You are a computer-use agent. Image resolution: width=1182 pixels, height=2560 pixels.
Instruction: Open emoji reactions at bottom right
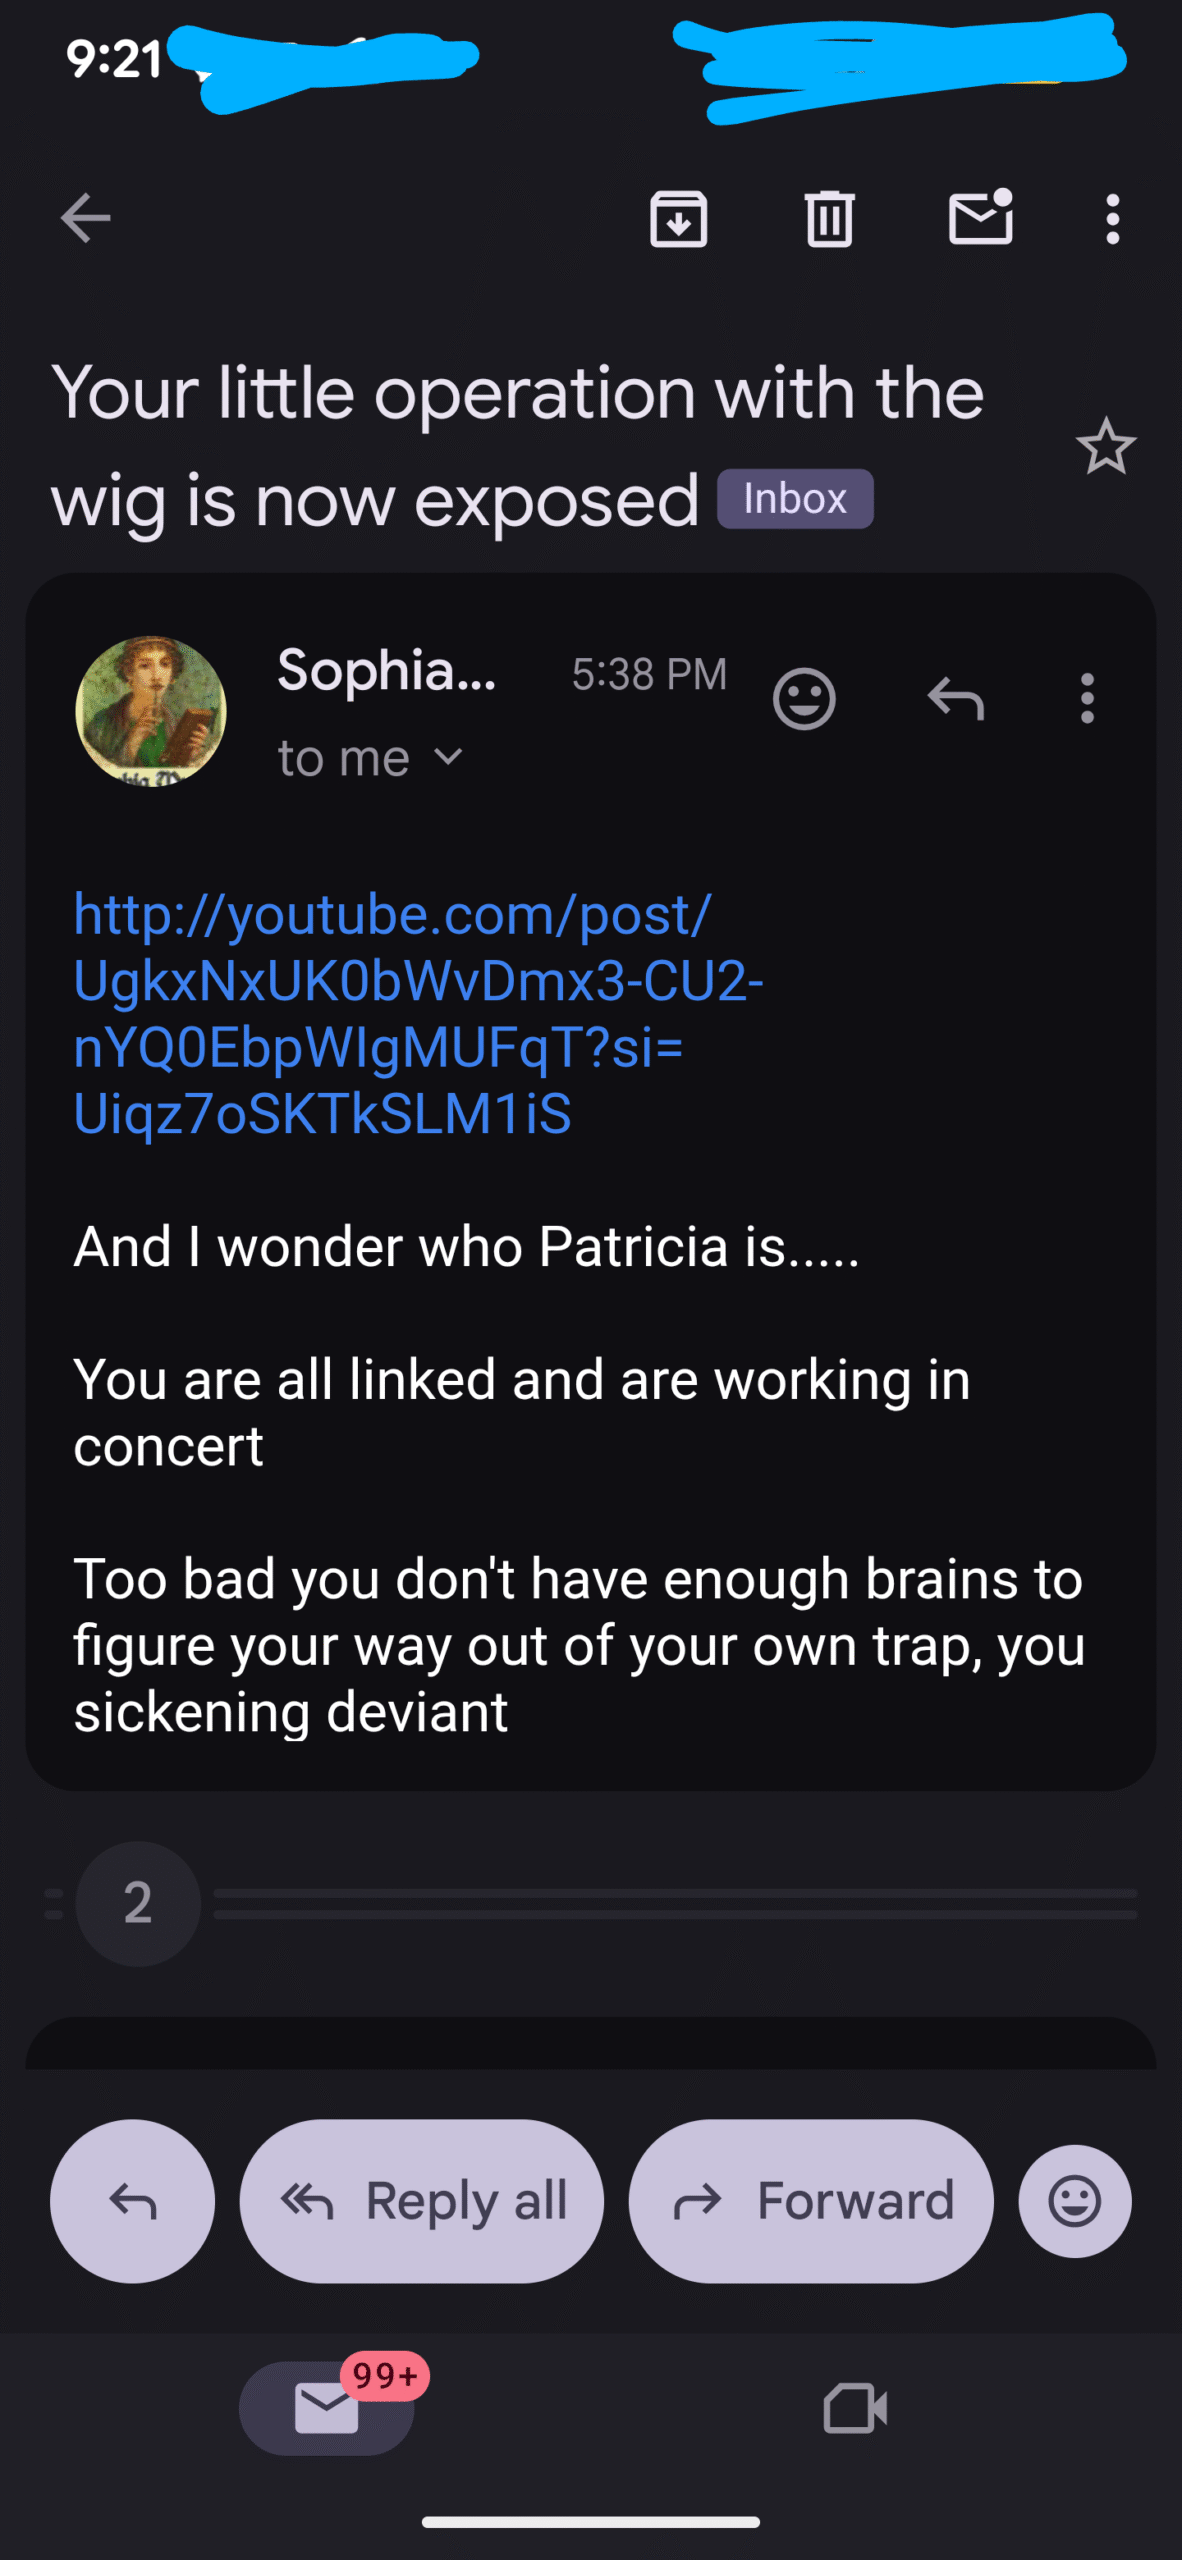point(1075,2201)
